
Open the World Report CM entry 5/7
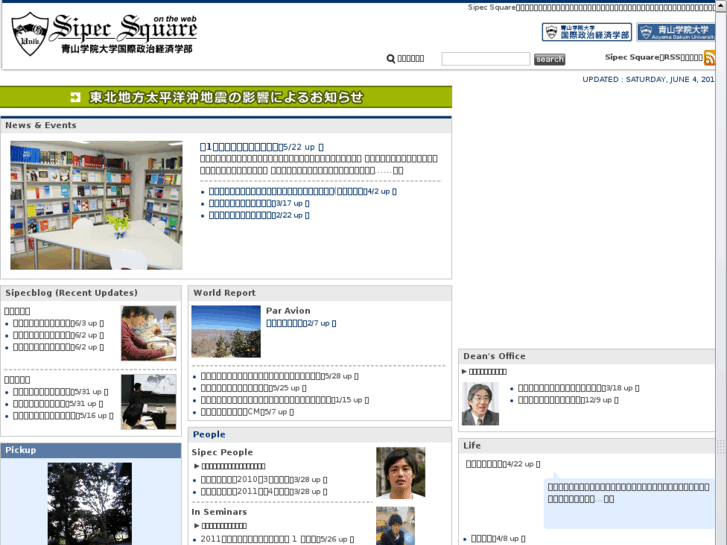(x=247, y=412)
